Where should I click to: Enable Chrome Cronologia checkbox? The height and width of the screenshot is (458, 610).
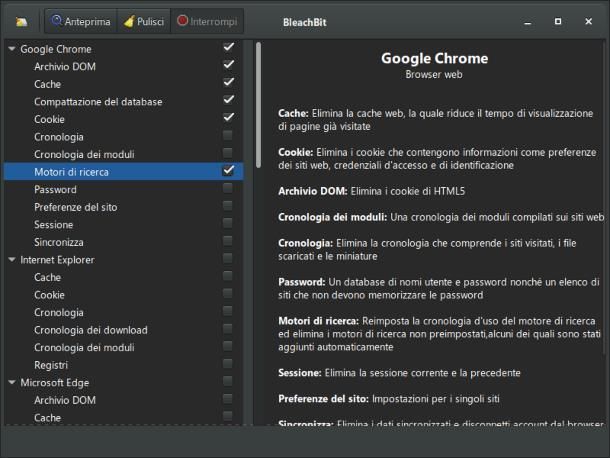pyautogui.click(x=228, y=135)
